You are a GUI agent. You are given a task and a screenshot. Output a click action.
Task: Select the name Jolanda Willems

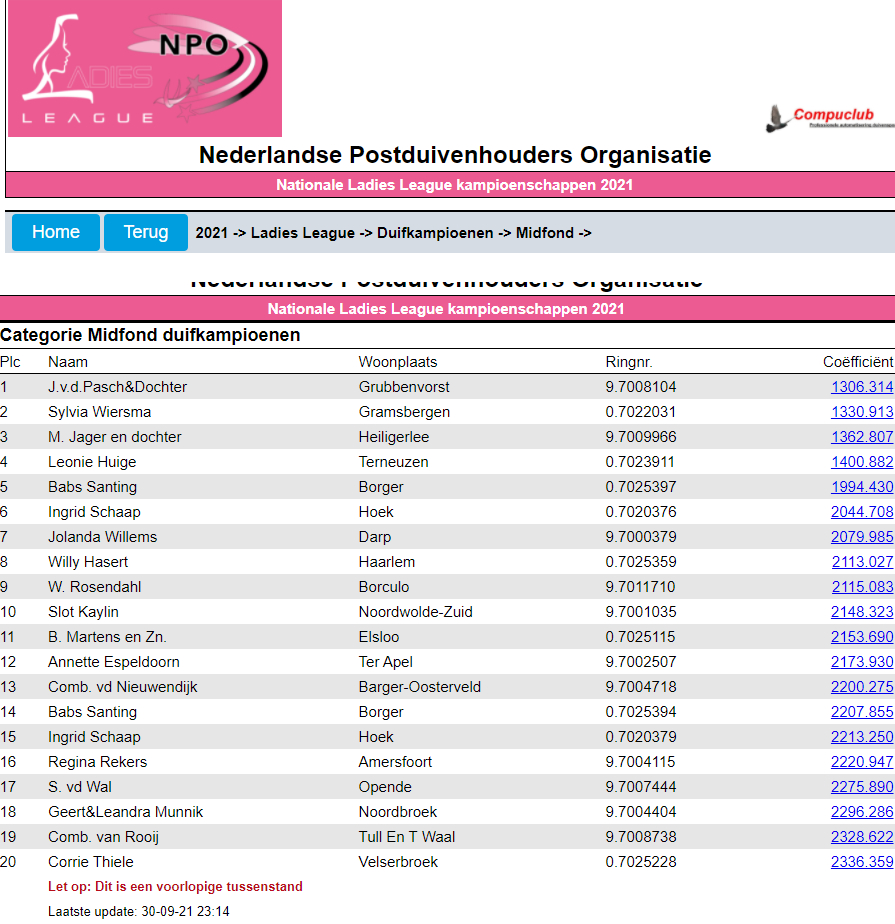pos(103,537)
